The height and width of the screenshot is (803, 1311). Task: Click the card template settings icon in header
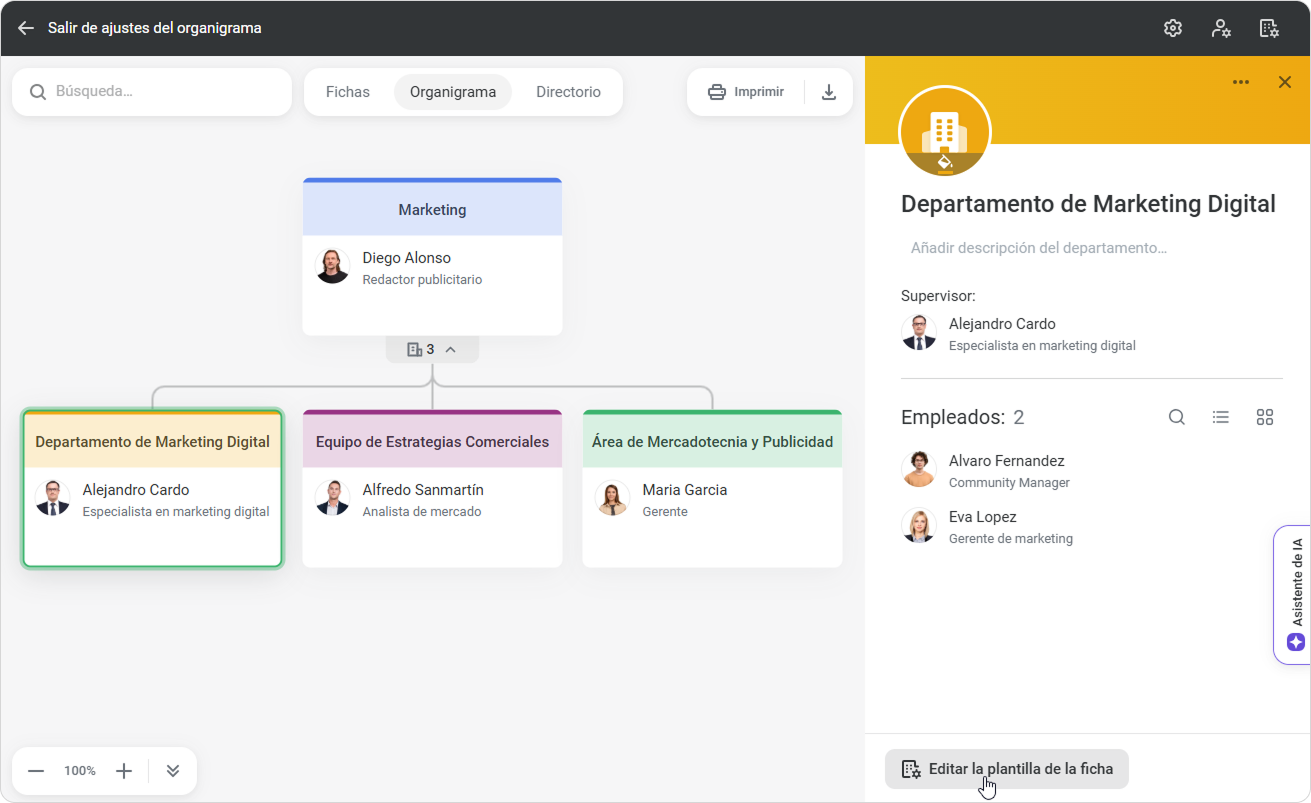[1269, 28]
